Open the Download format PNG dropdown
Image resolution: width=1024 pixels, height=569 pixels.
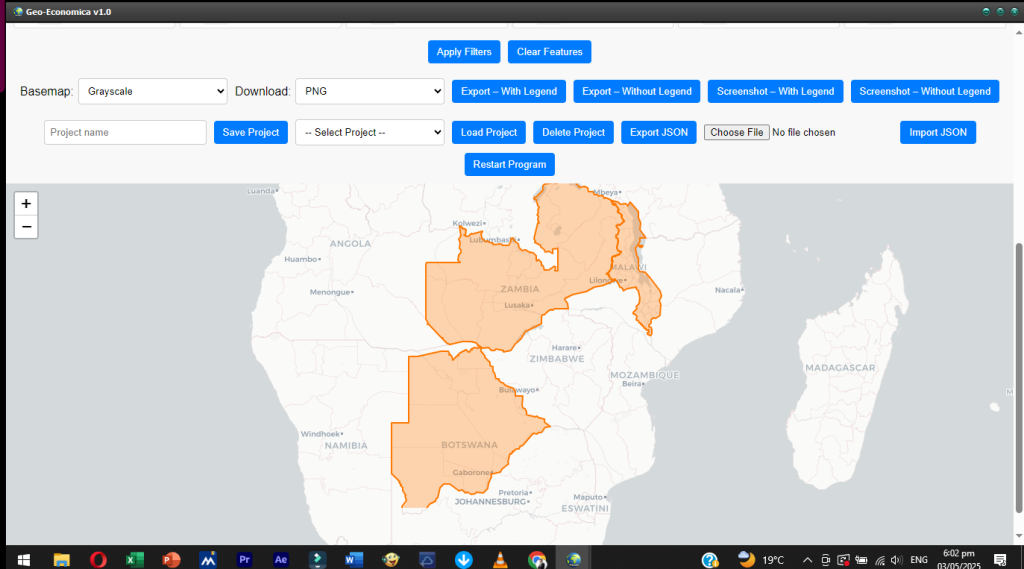click(x=370, y=91)
